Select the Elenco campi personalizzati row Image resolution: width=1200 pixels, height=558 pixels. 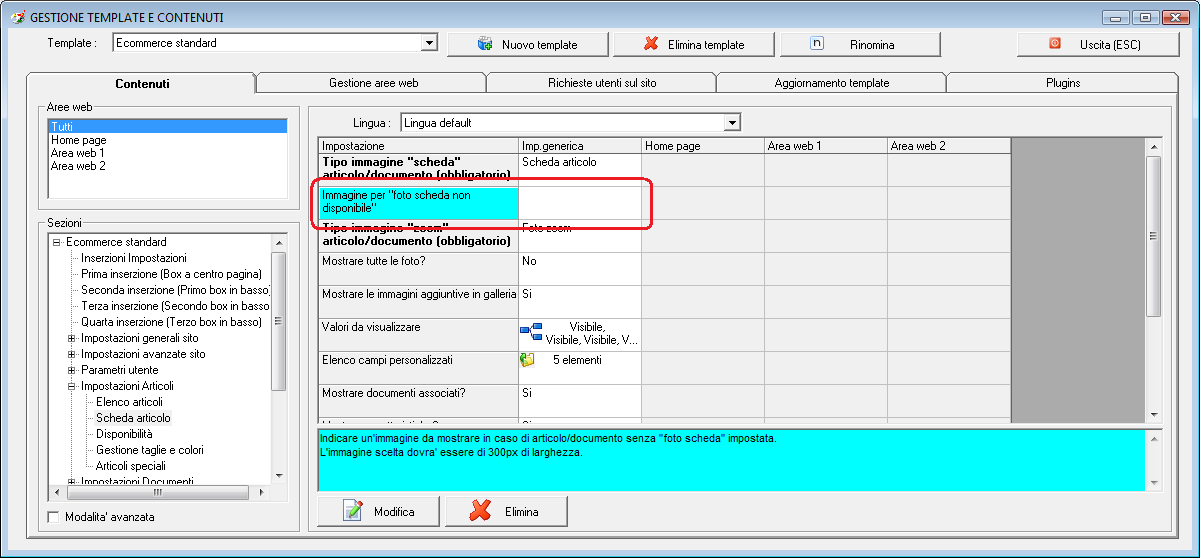tap(418, 368)
